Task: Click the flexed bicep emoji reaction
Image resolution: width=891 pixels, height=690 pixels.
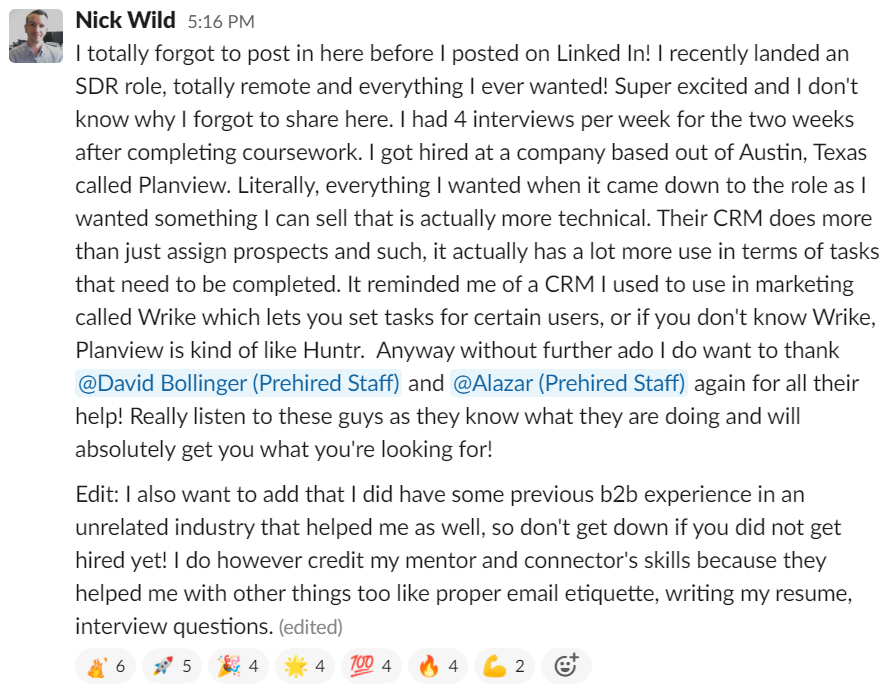Action: point(503,665)
